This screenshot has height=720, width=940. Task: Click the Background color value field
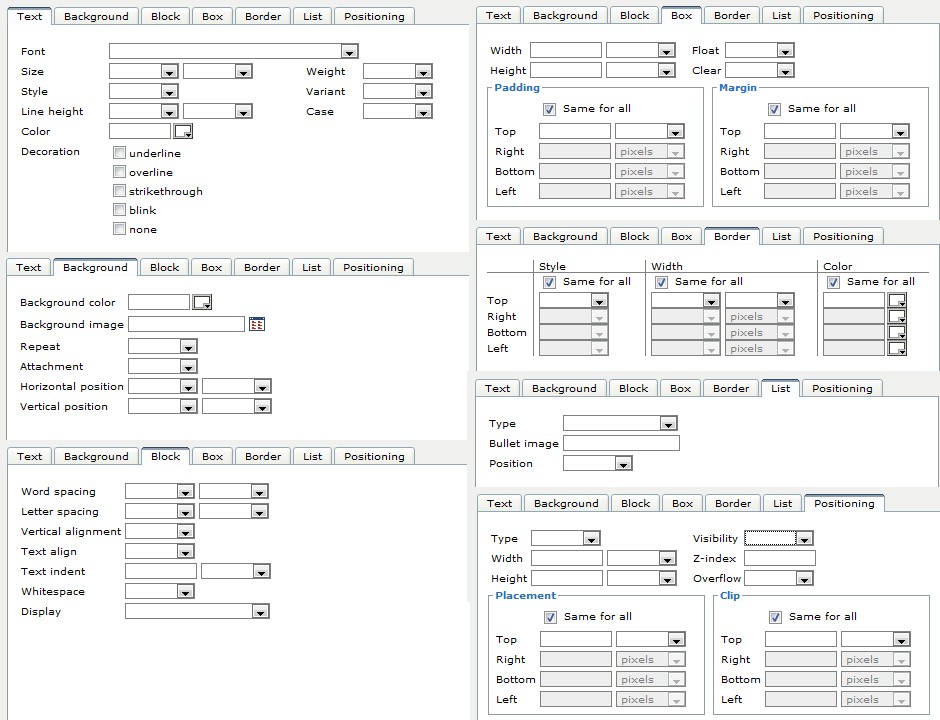(159, 302)
